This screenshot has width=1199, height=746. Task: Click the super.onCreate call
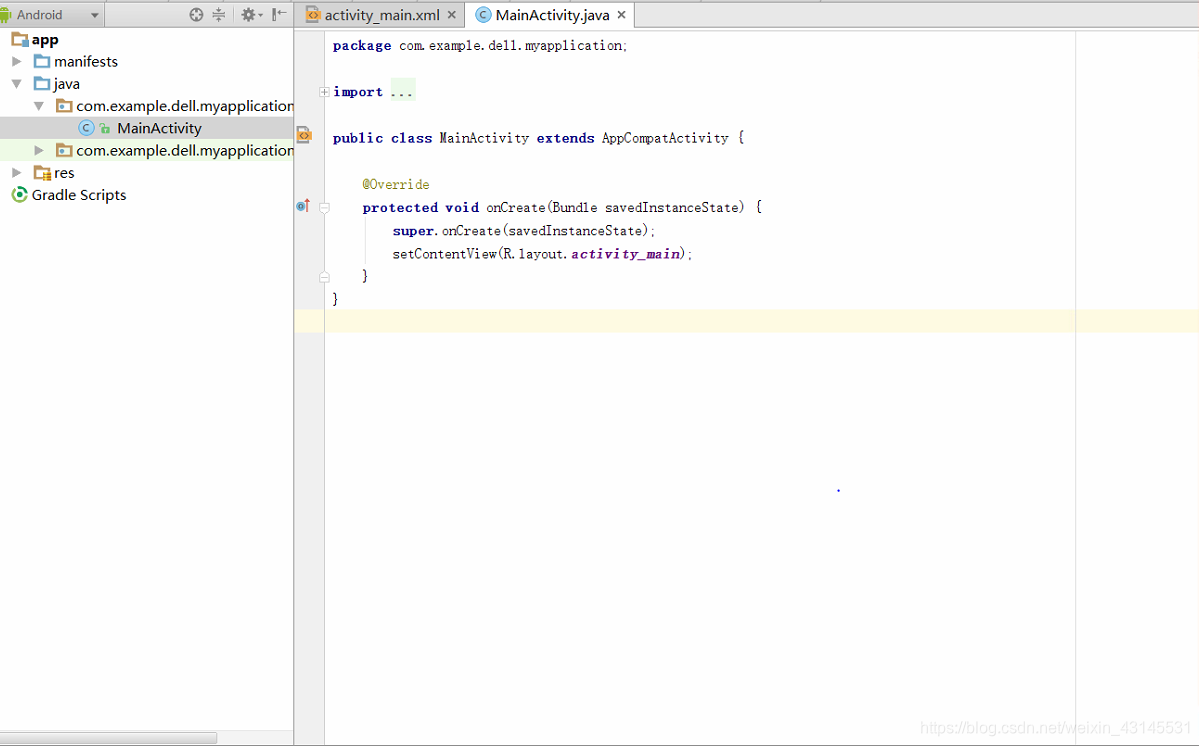pos(524,231)
